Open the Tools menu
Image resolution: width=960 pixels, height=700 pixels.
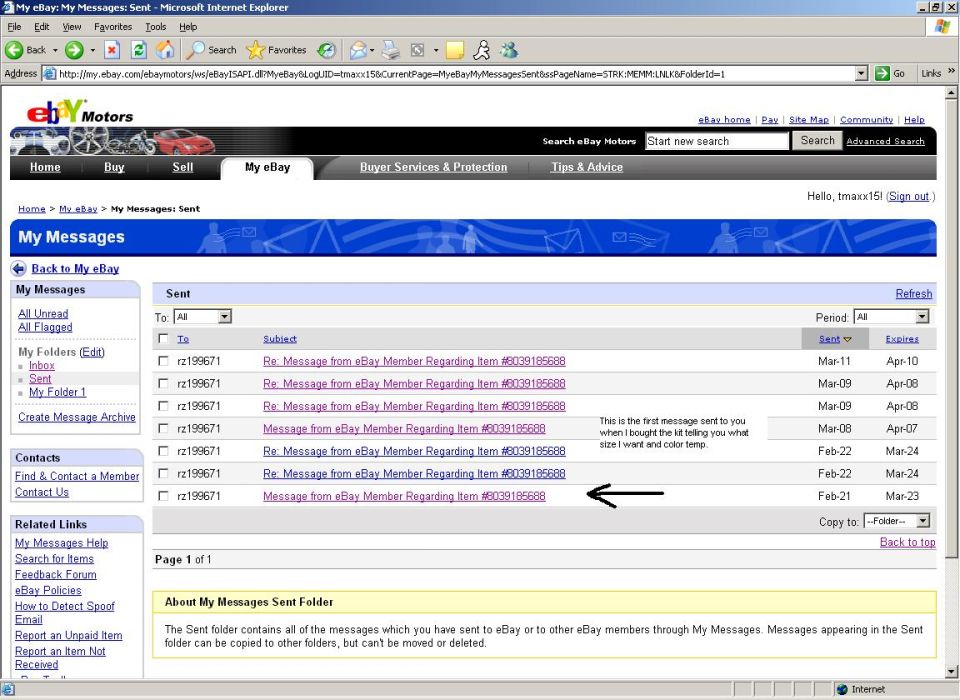[156, 27]
